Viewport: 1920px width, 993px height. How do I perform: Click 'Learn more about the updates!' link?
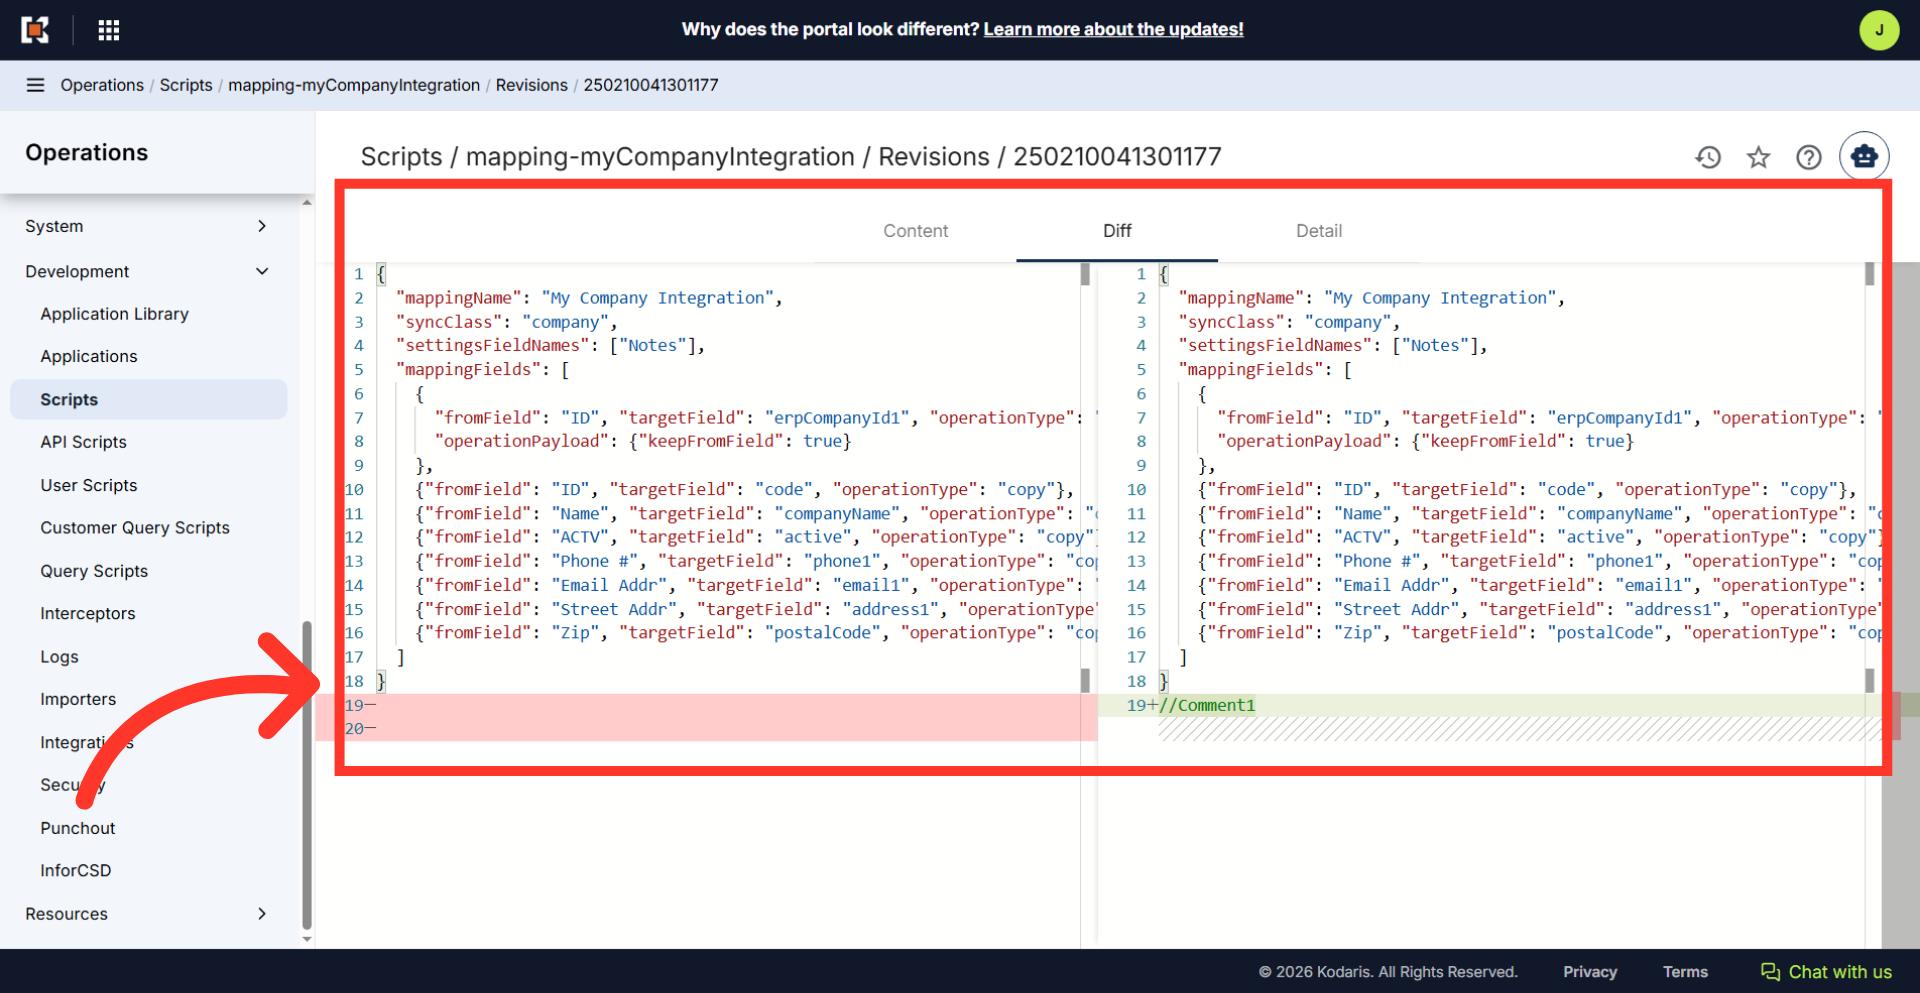coord(1113,29)
